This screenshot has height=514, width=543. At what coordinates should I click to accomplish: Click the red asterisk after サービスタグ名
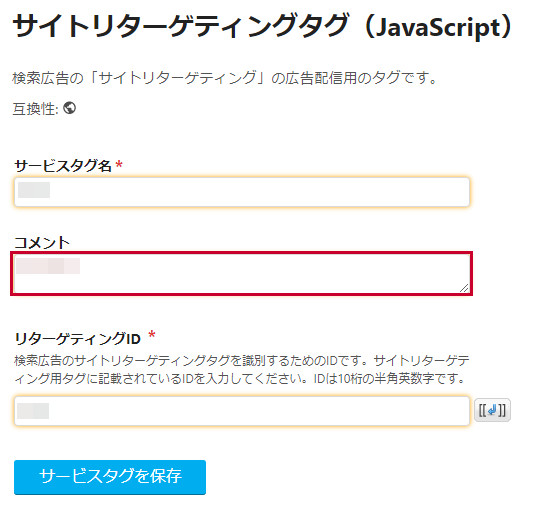119,165
